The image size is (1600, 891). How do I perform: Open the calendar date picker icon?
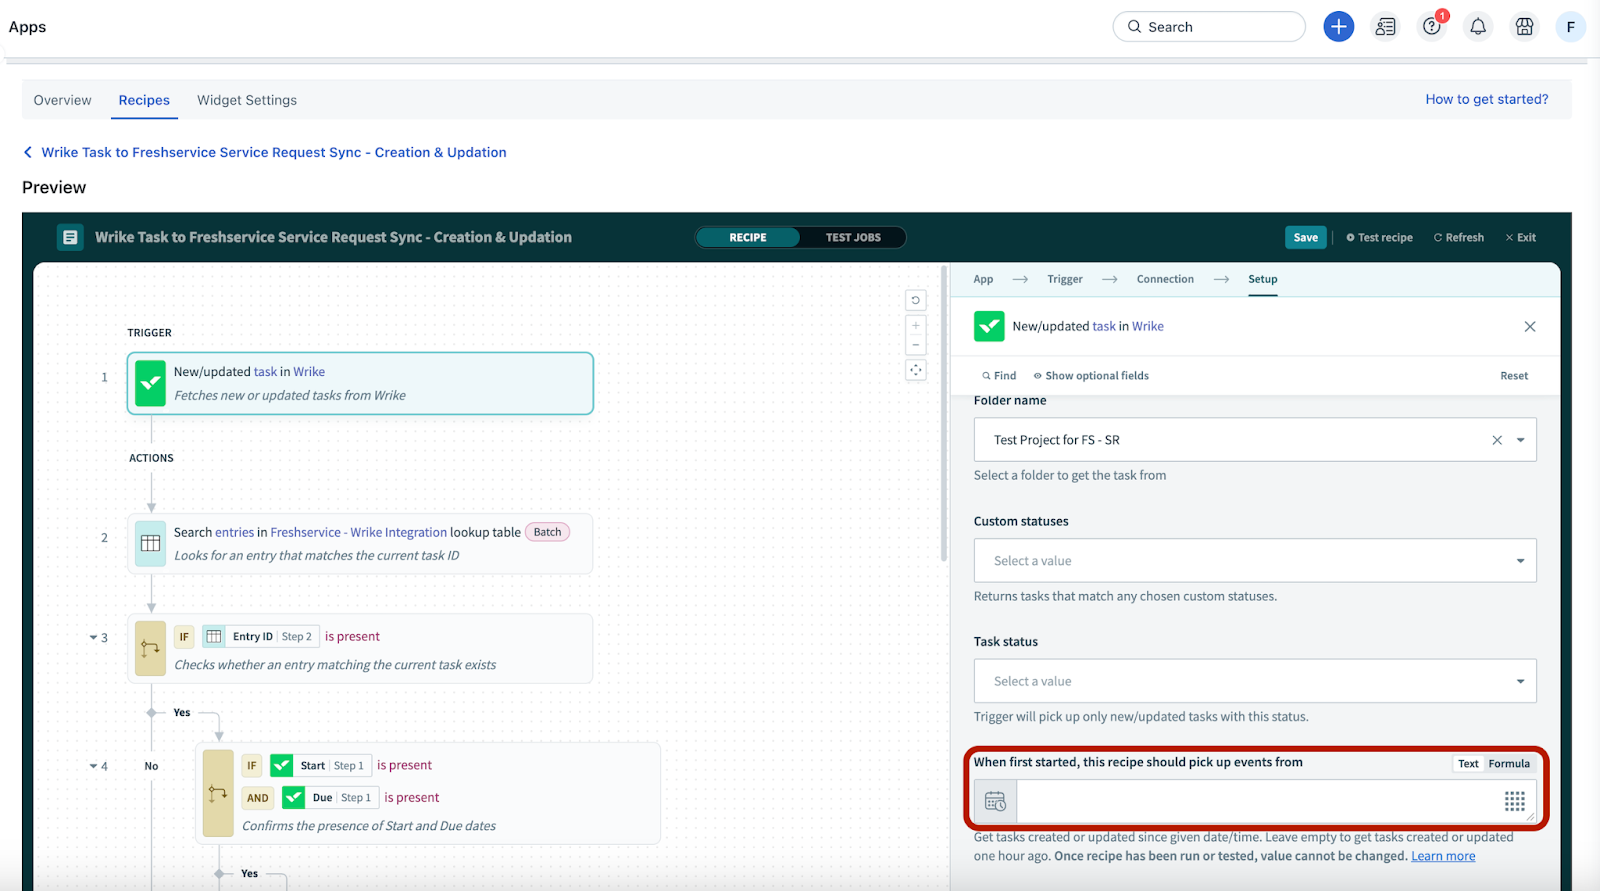995,801
